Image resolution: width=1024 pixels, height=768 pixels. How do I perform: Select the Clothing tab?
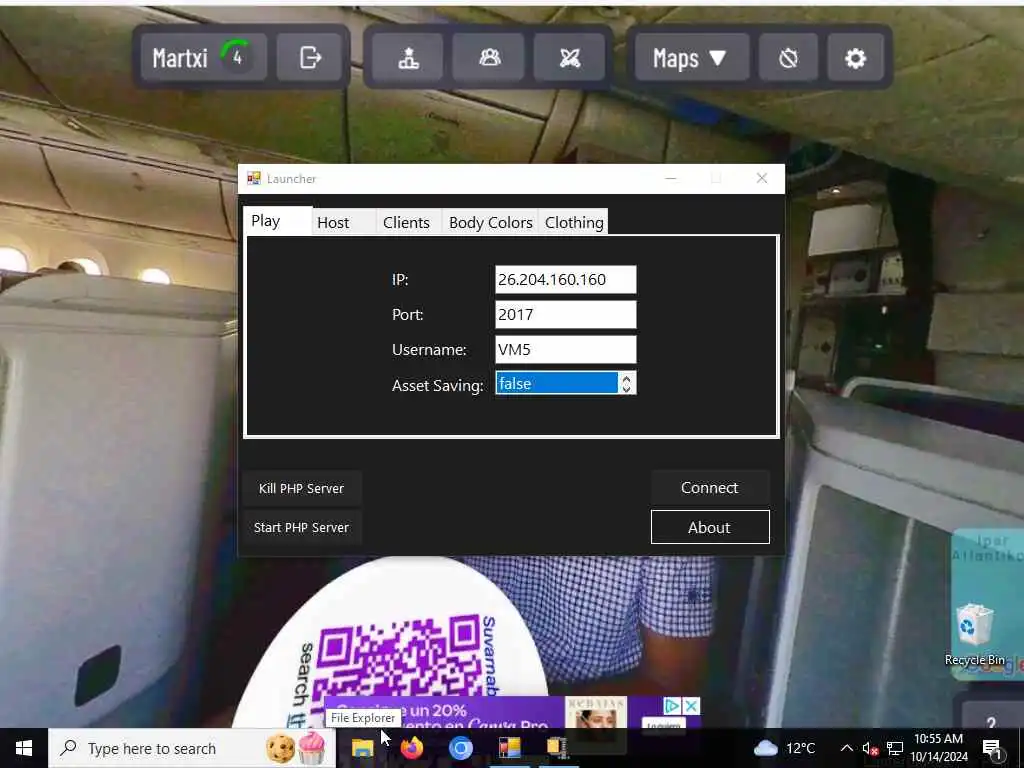pos(573,223)
